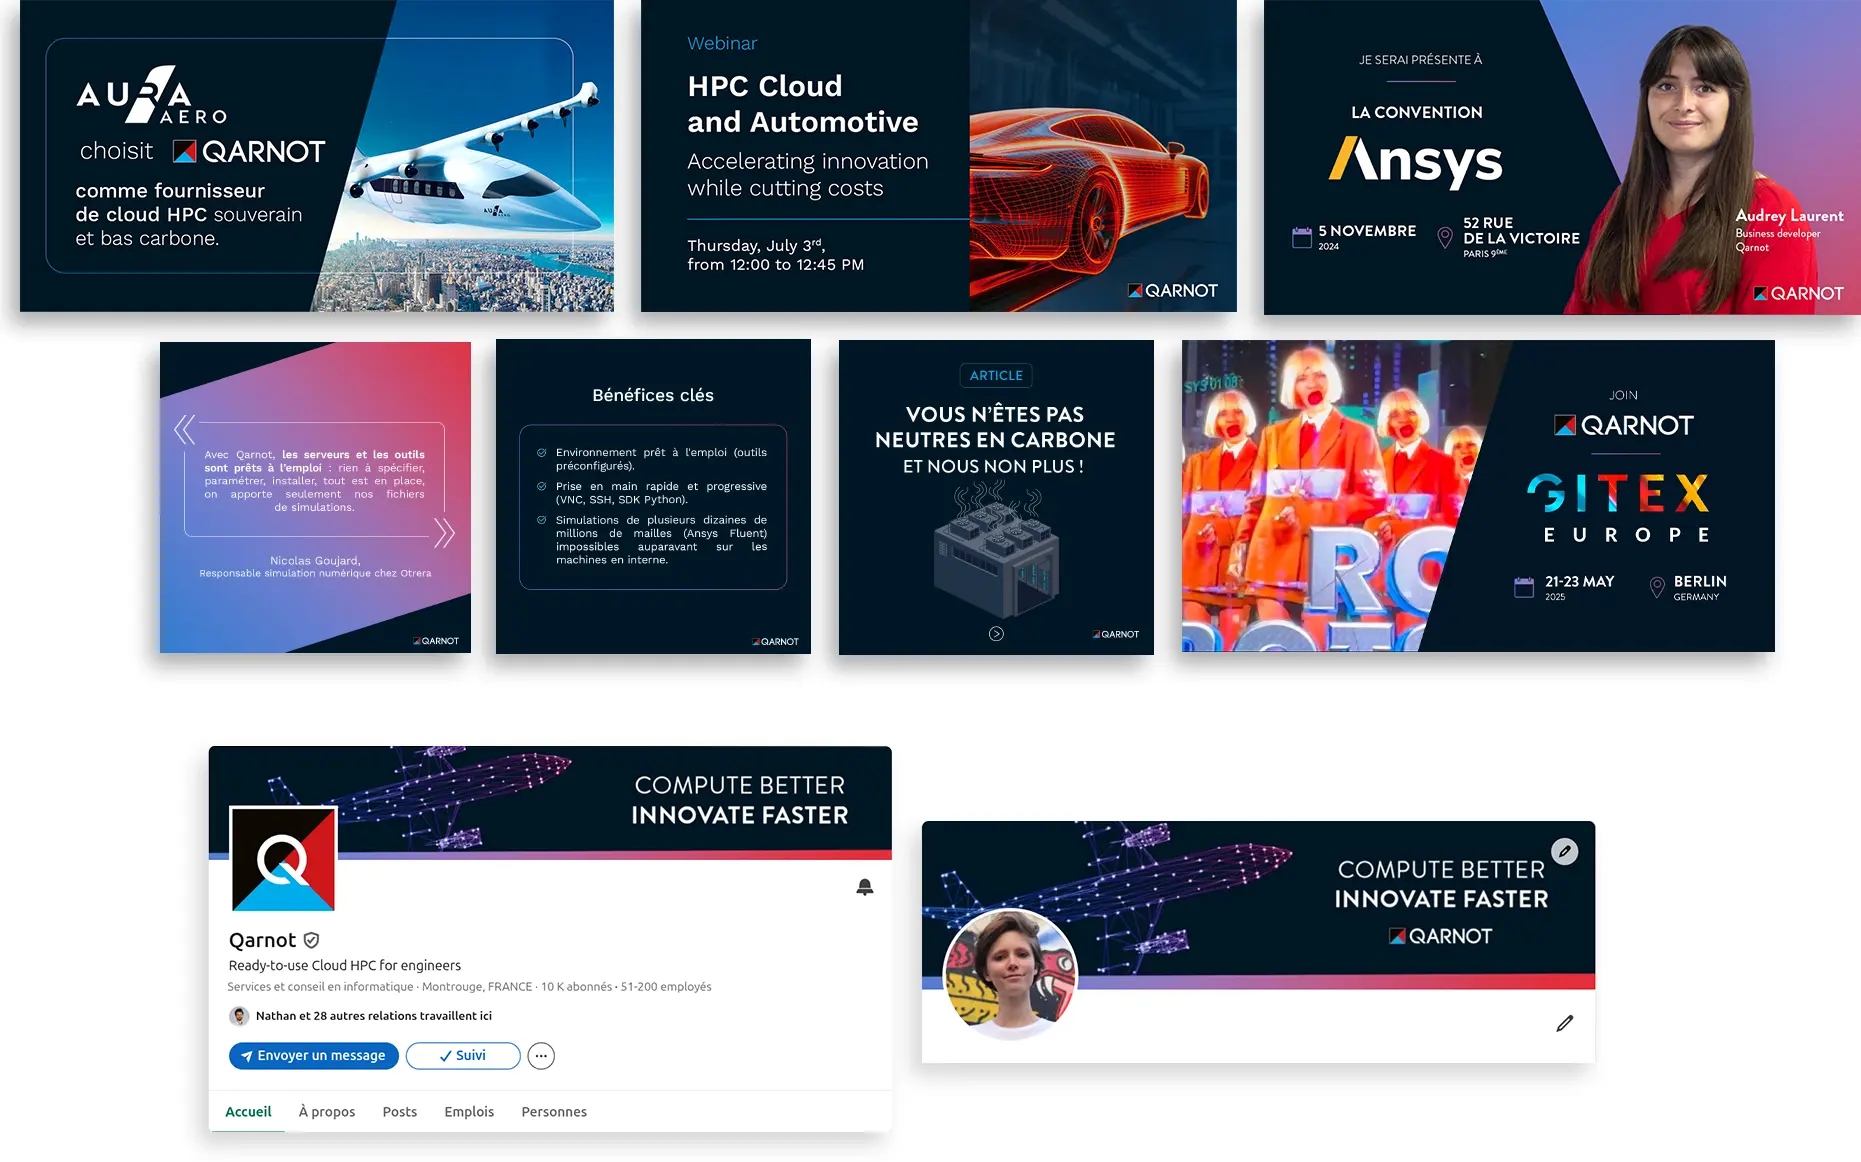The height and width of the screenshot is (1162, 1861).
Task: Toggle the Suivi follow button
Action: point(463,1056)
